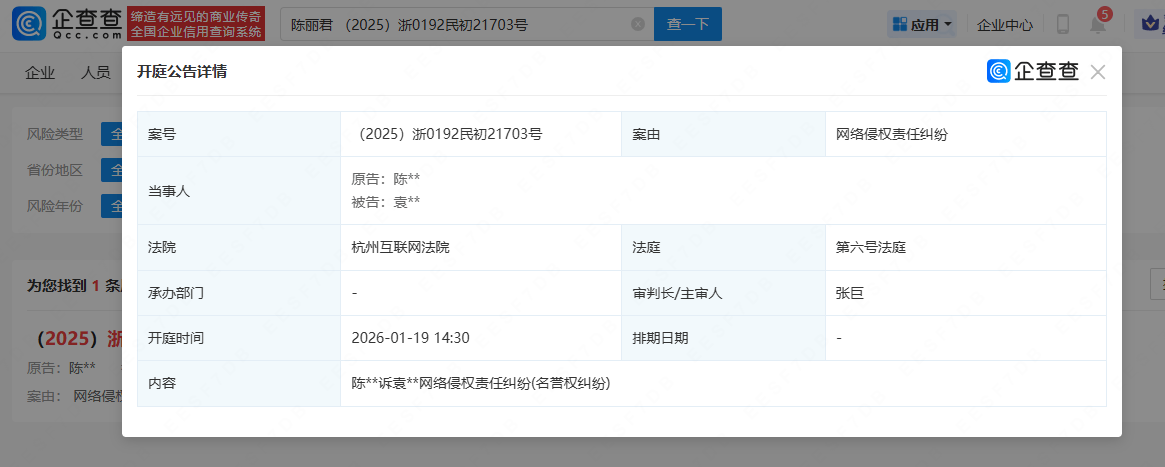Open 企业中心 in the header
Screen dimensions: 1165x467
(x=1004, y=24)
